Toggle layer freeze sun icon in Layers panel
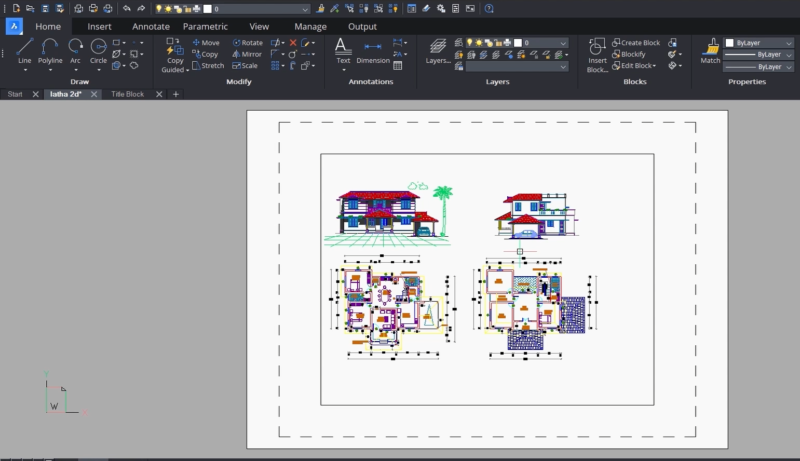 480,43
